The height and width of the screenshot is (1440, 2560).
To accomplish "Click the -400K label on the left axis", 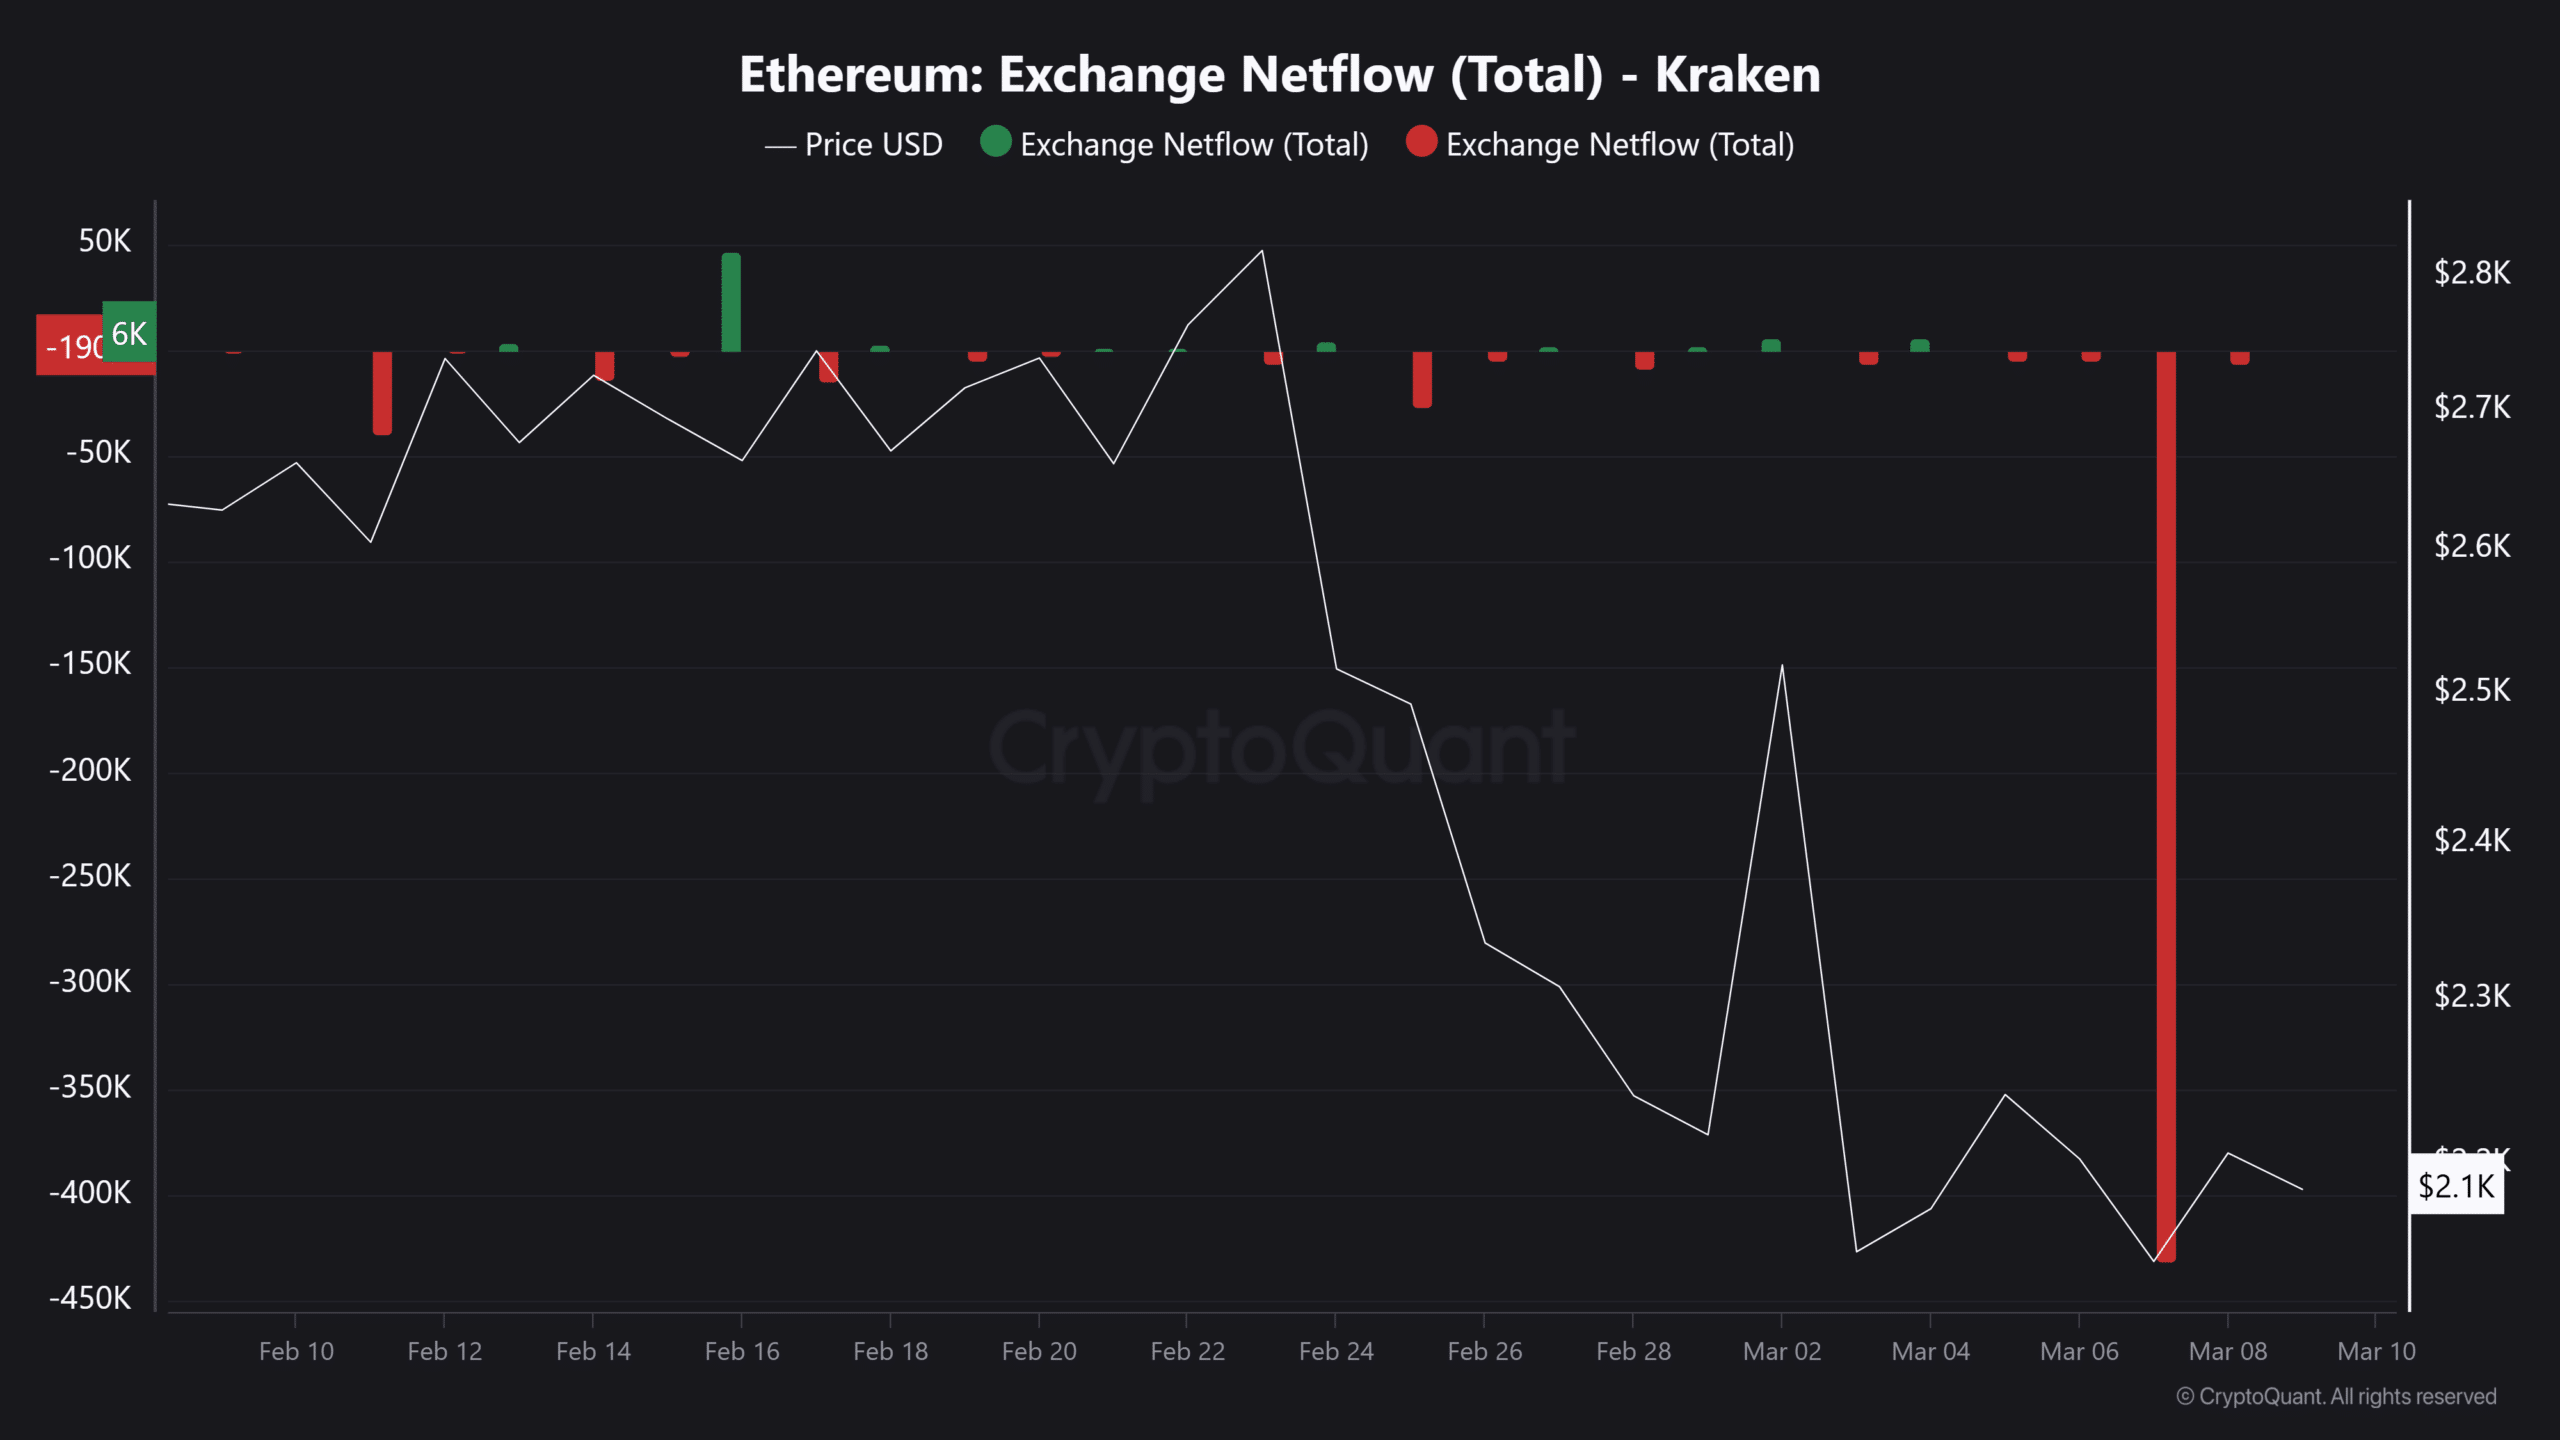I will pos(90,1192).
